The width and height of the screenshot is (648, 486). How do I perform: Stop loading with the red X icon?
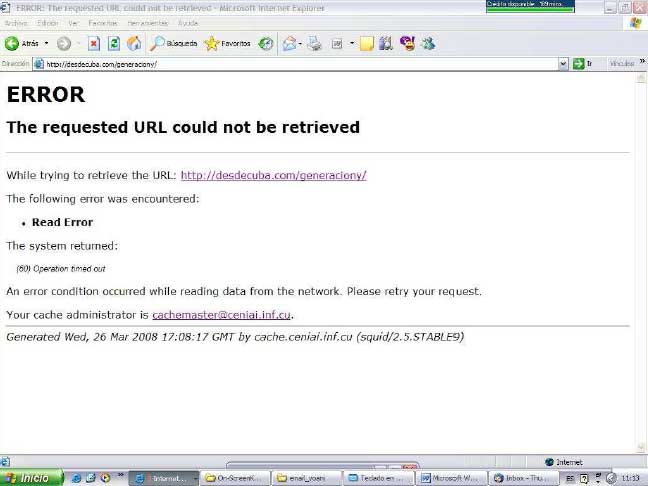(94, 43)
